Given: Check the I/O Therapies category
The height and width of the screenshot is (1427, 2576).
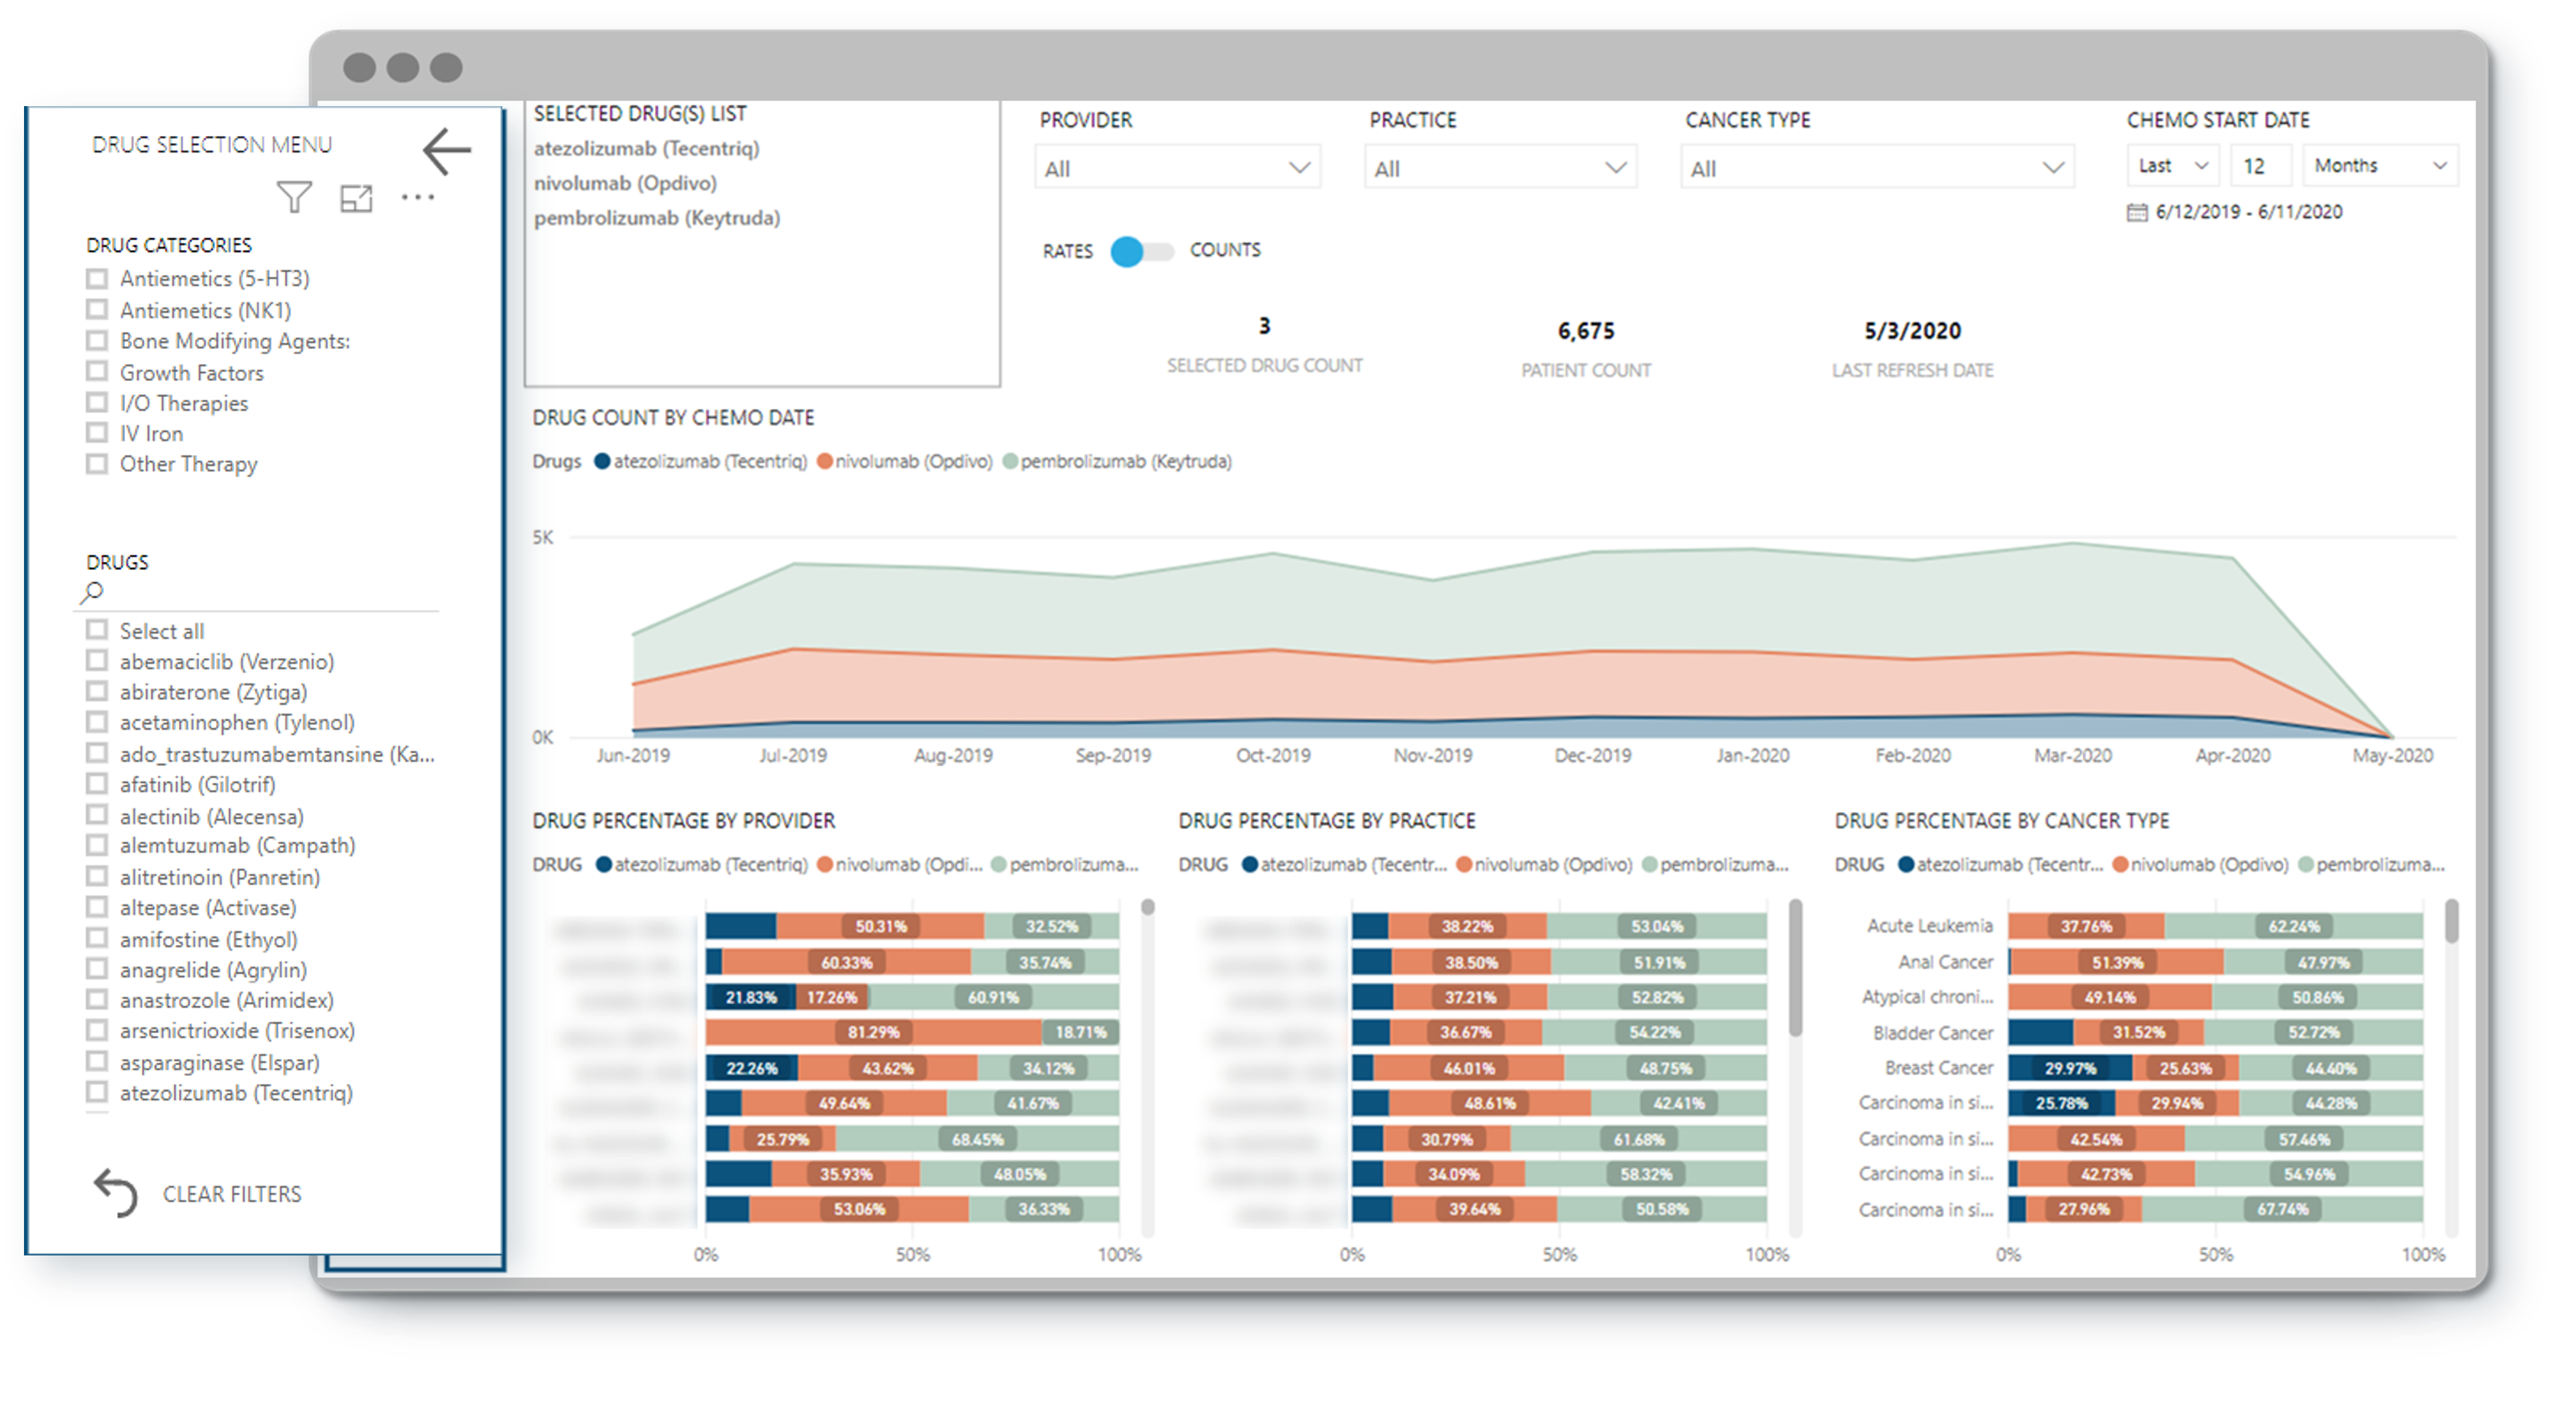Looking at the screenshot, I should (97, 402).
